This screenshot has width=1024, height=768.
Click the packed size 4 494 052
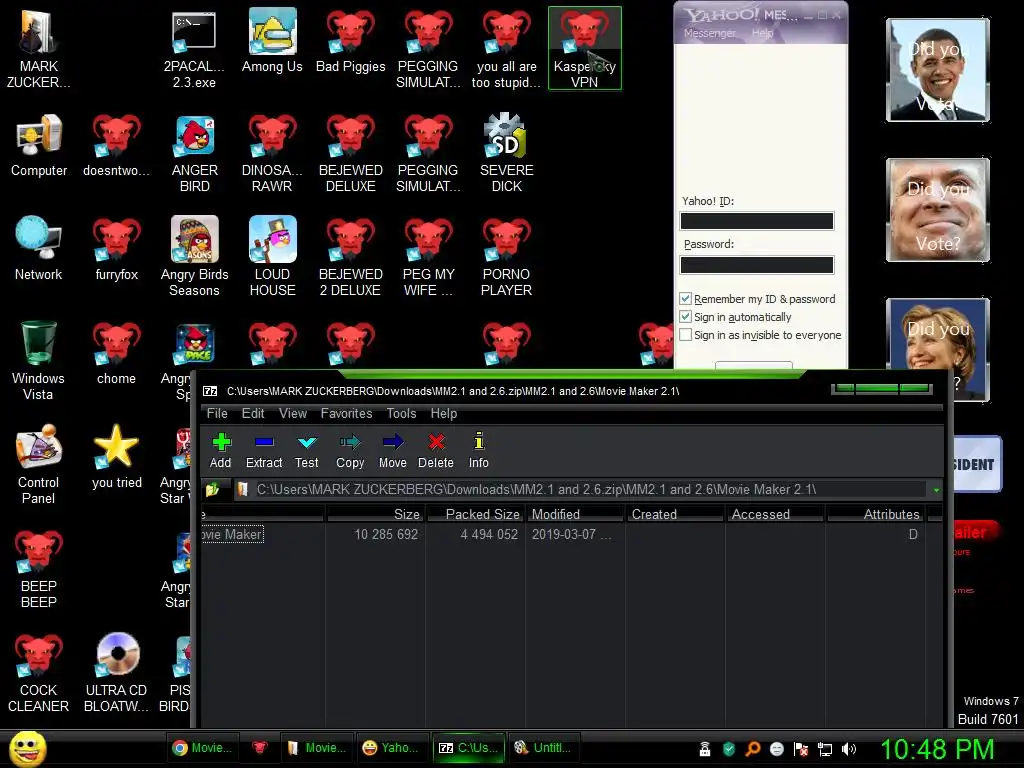tap(489, 534)
